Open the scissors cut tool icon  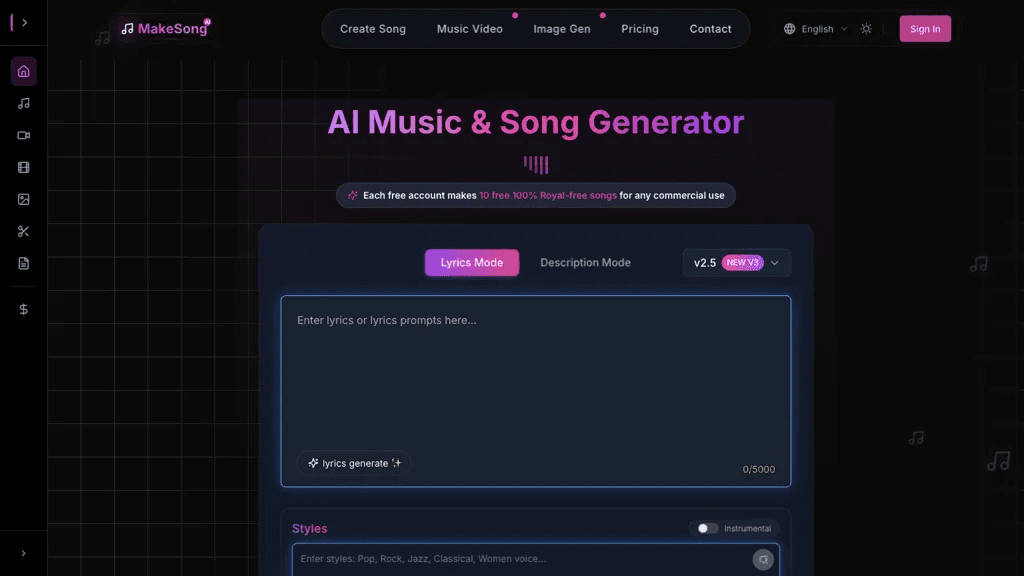coord(24,231)
